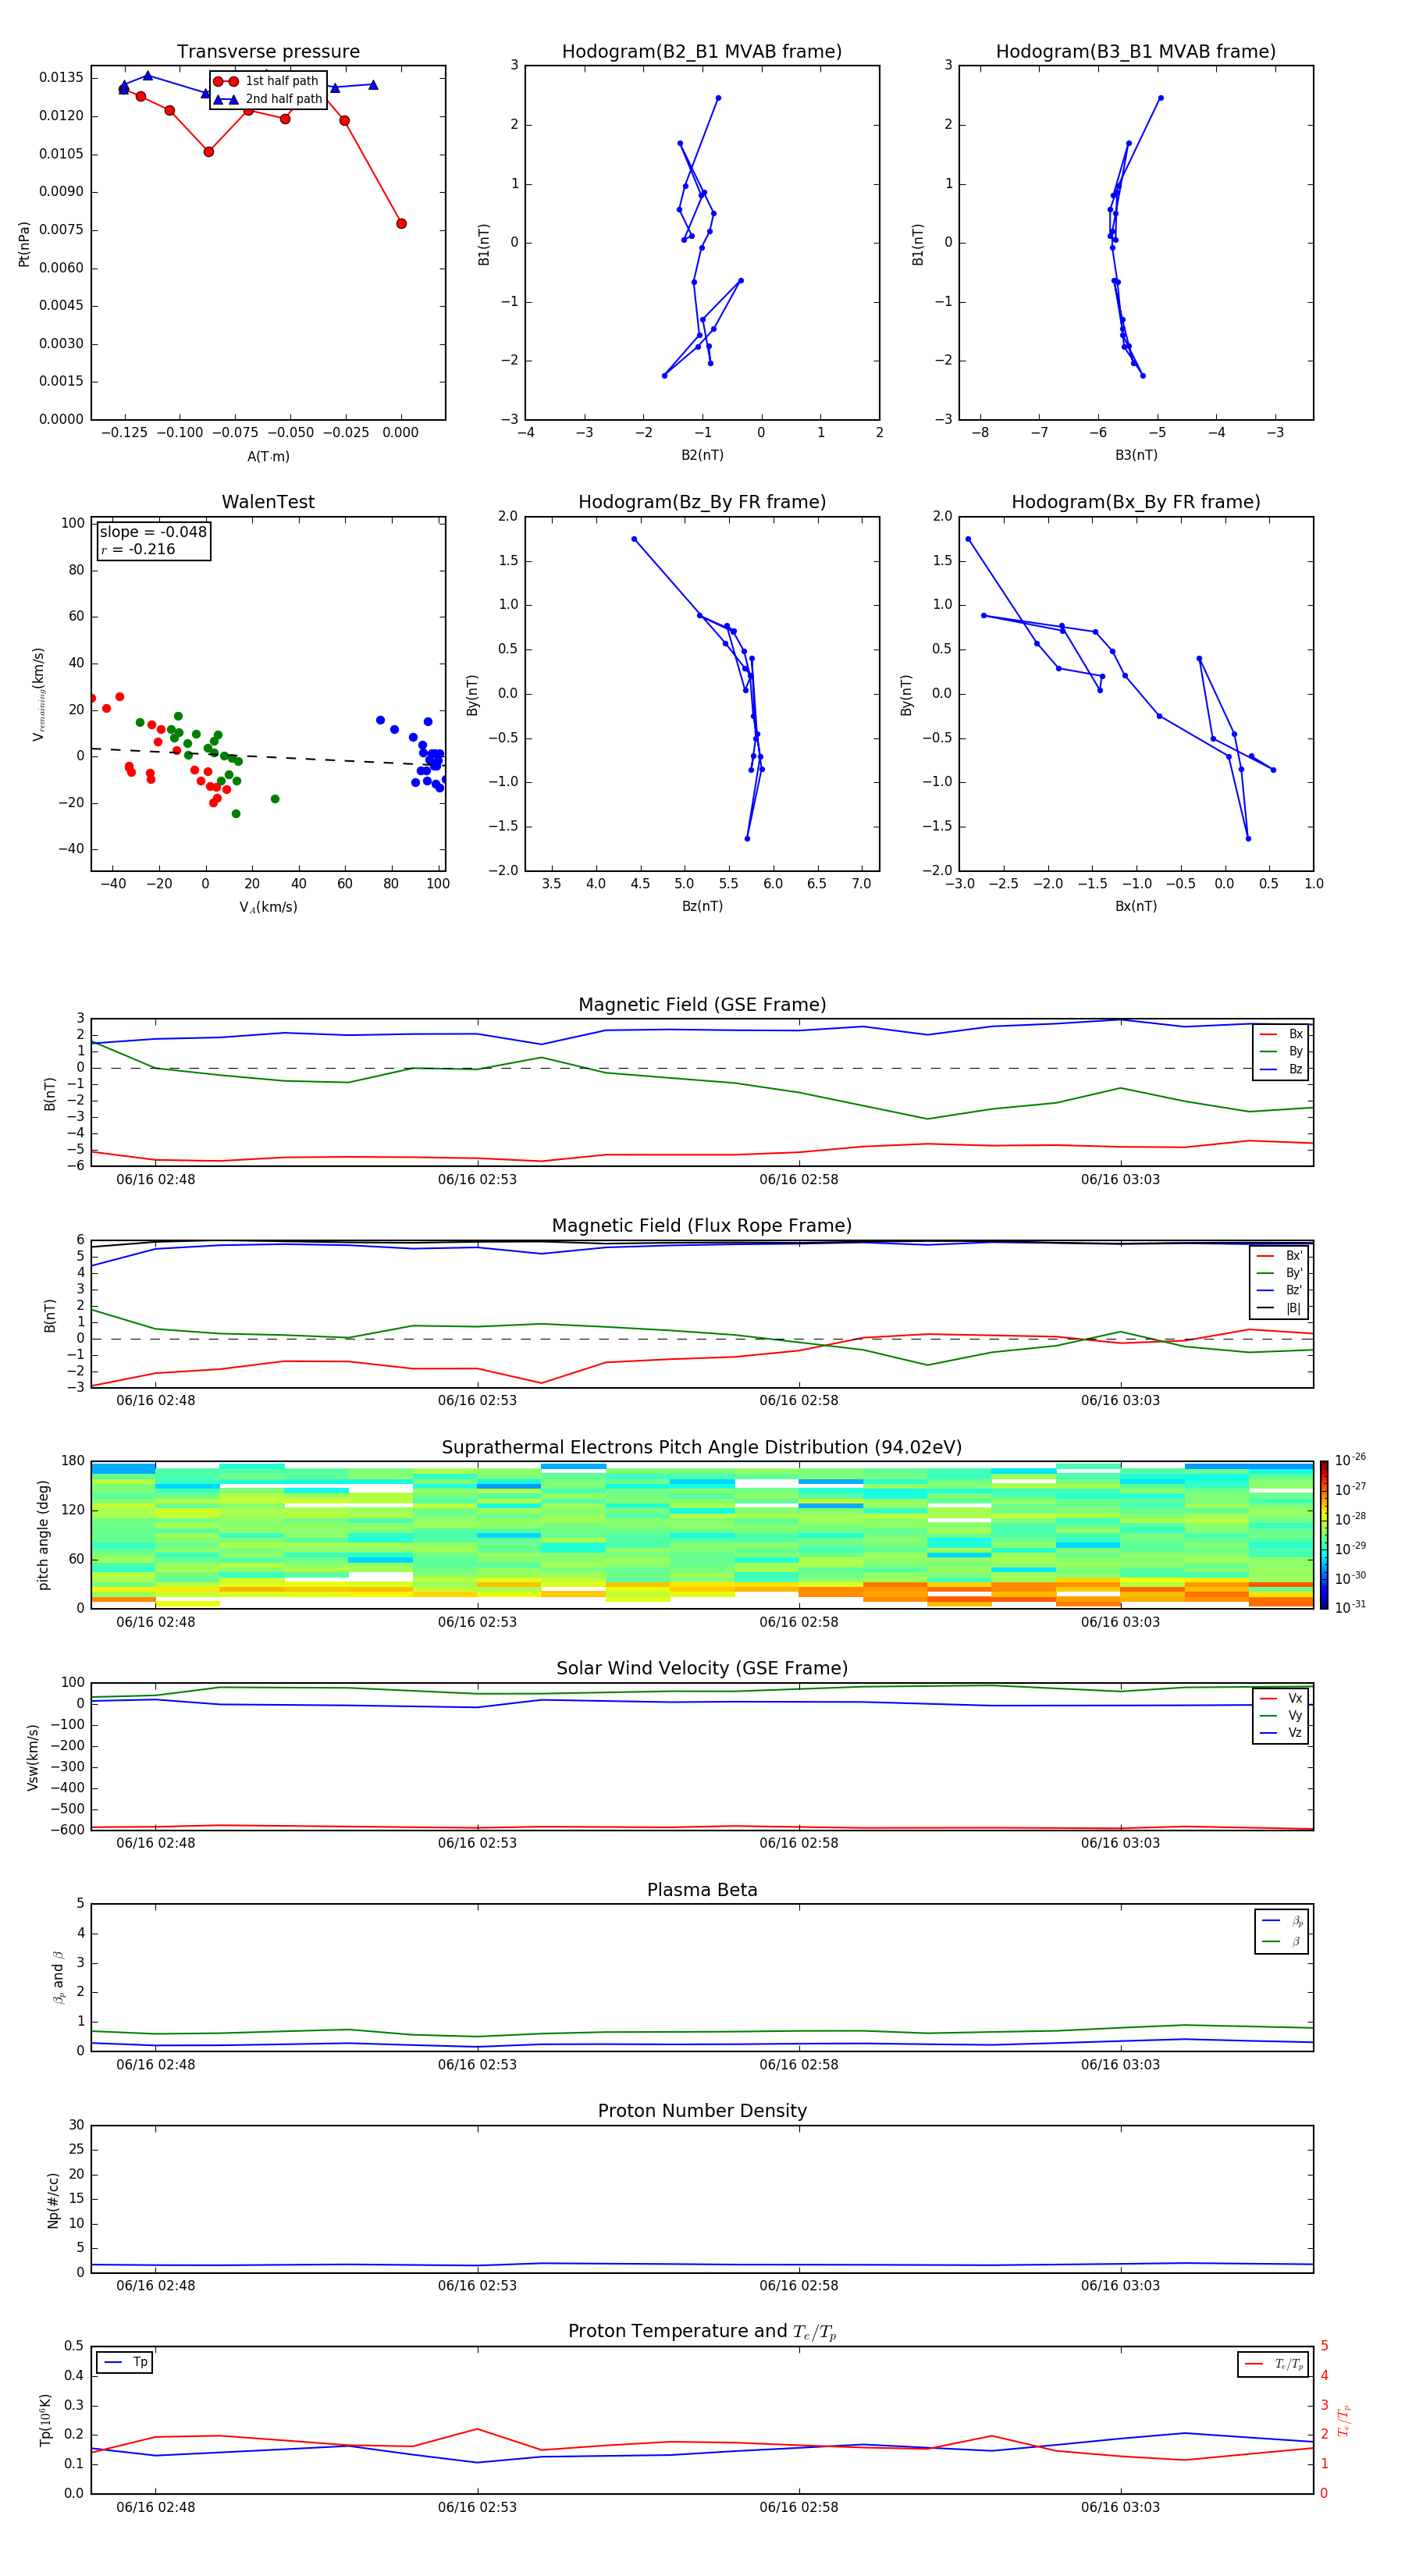Viewport: 1405px width, 2576px height.
Task: Select the 'slope = -0.048' annotation
Action: [x=153, y=532]
